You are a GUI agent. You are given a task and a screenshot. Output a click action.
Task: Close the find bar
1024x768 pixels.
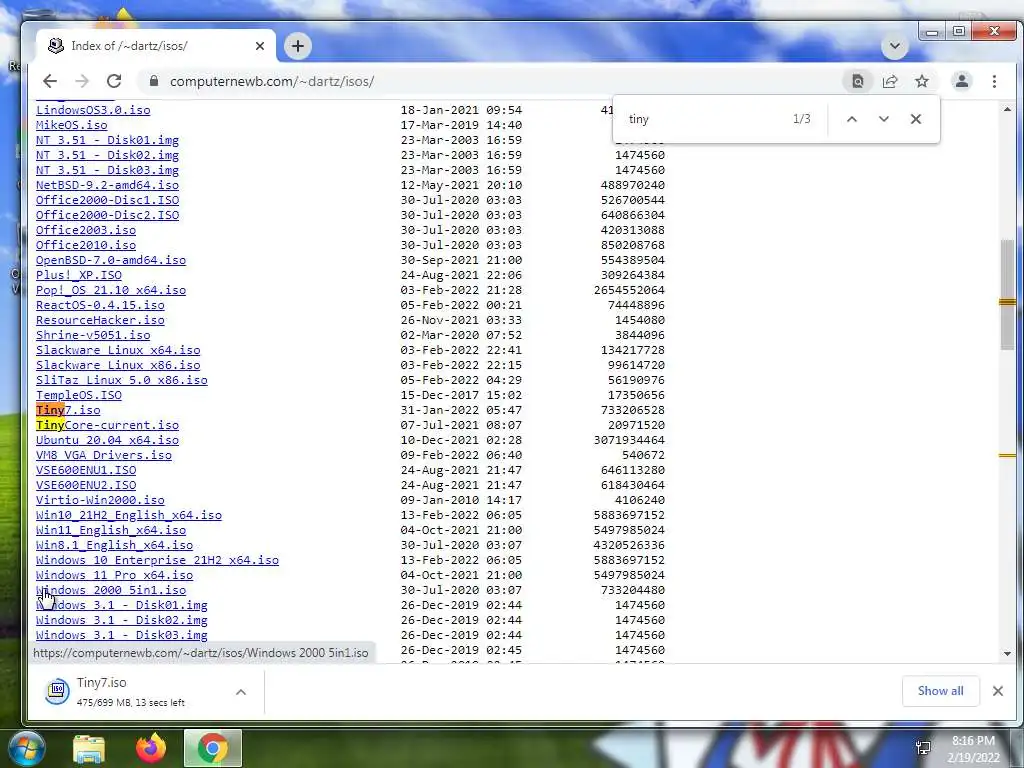(916, 119)
